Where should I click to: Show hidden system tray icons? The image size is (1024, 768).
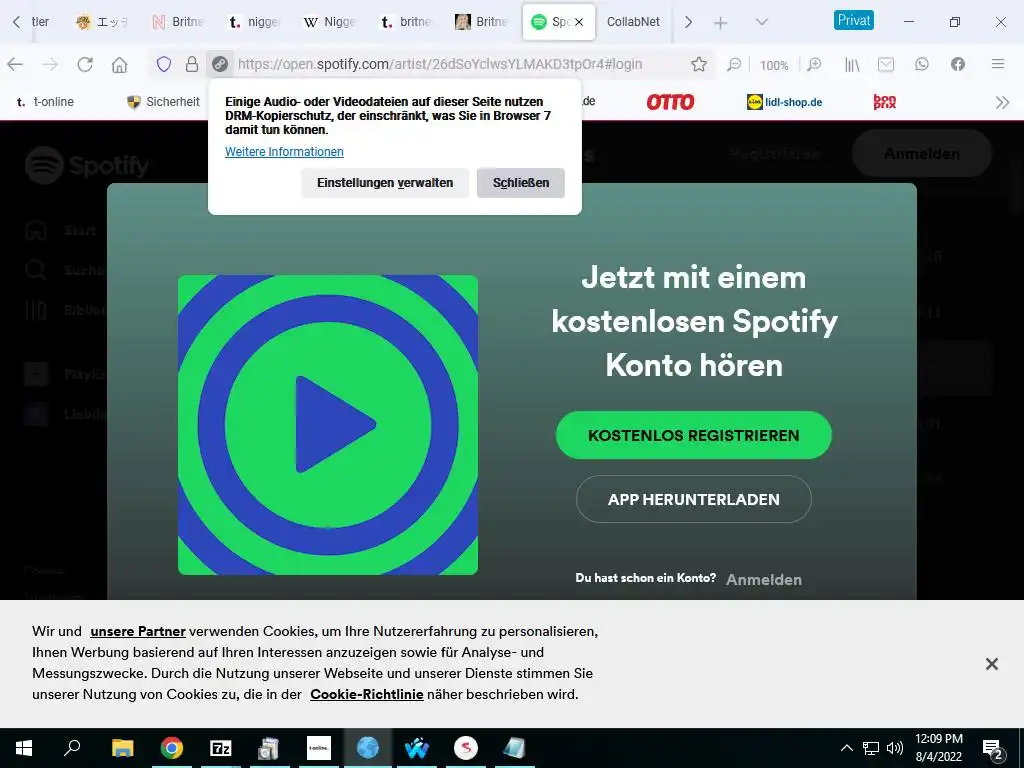coord(846,748)
